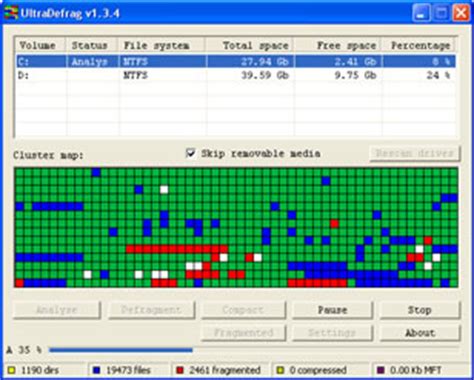This screenshot has height=380, width=474.
Task: Click the Stop button
Action: coord(420,310)
